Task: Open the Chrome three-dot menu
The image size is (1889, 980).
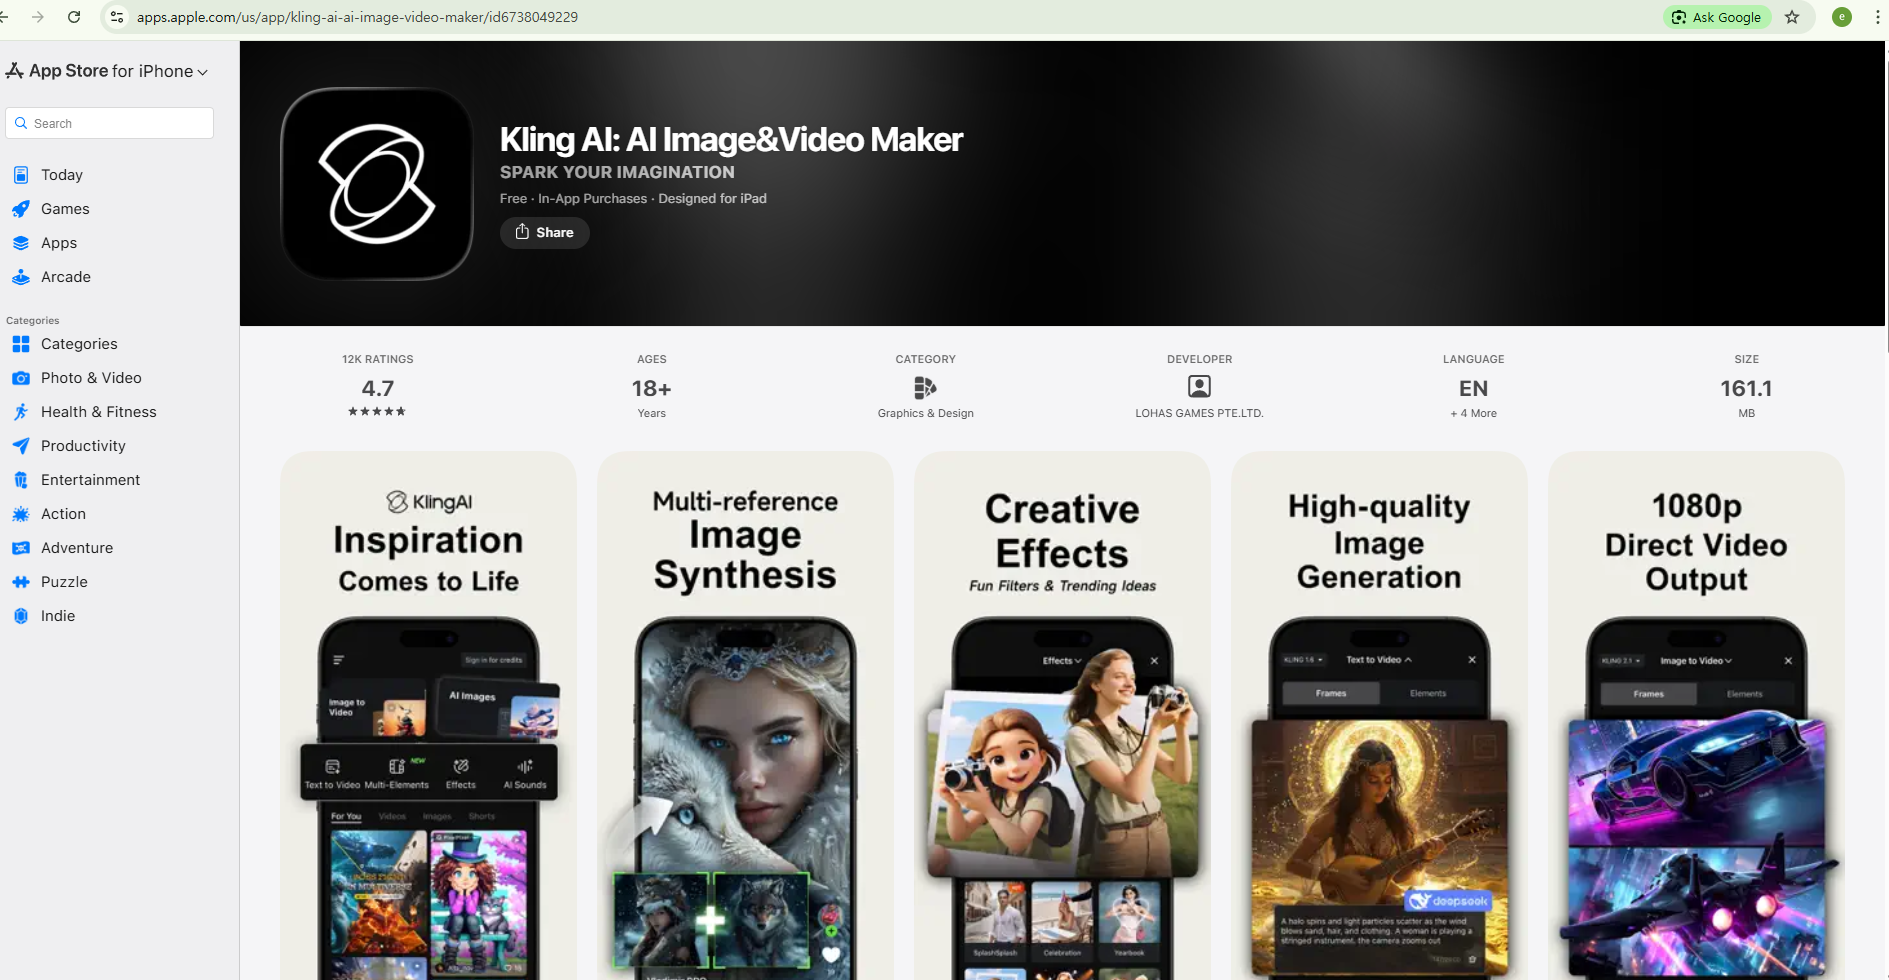Action: 1877,17
